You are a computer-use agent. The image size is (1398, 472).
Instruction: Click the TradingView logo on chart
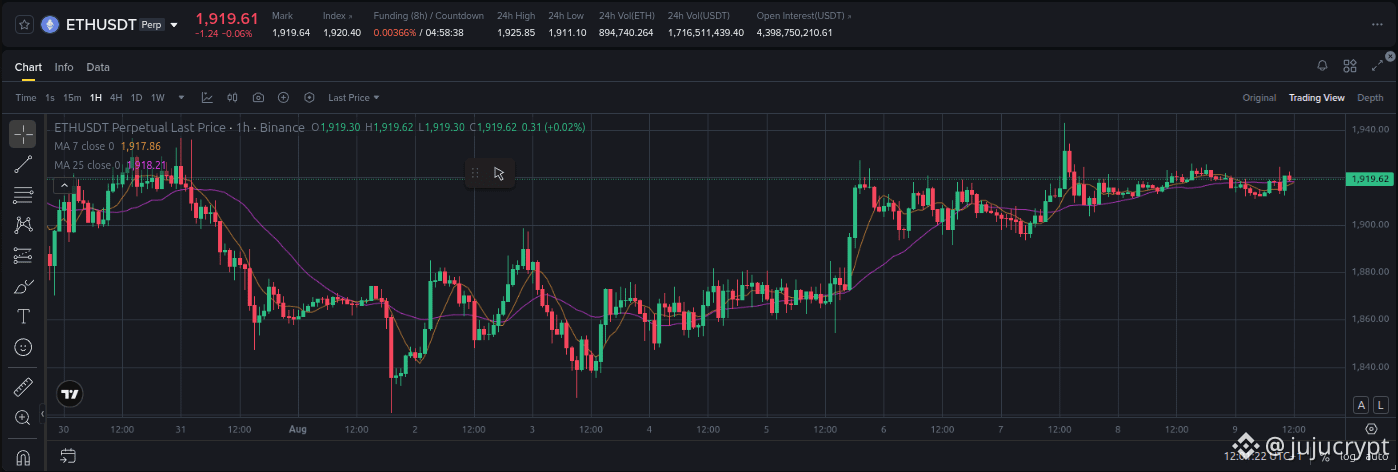coord(70,394)
